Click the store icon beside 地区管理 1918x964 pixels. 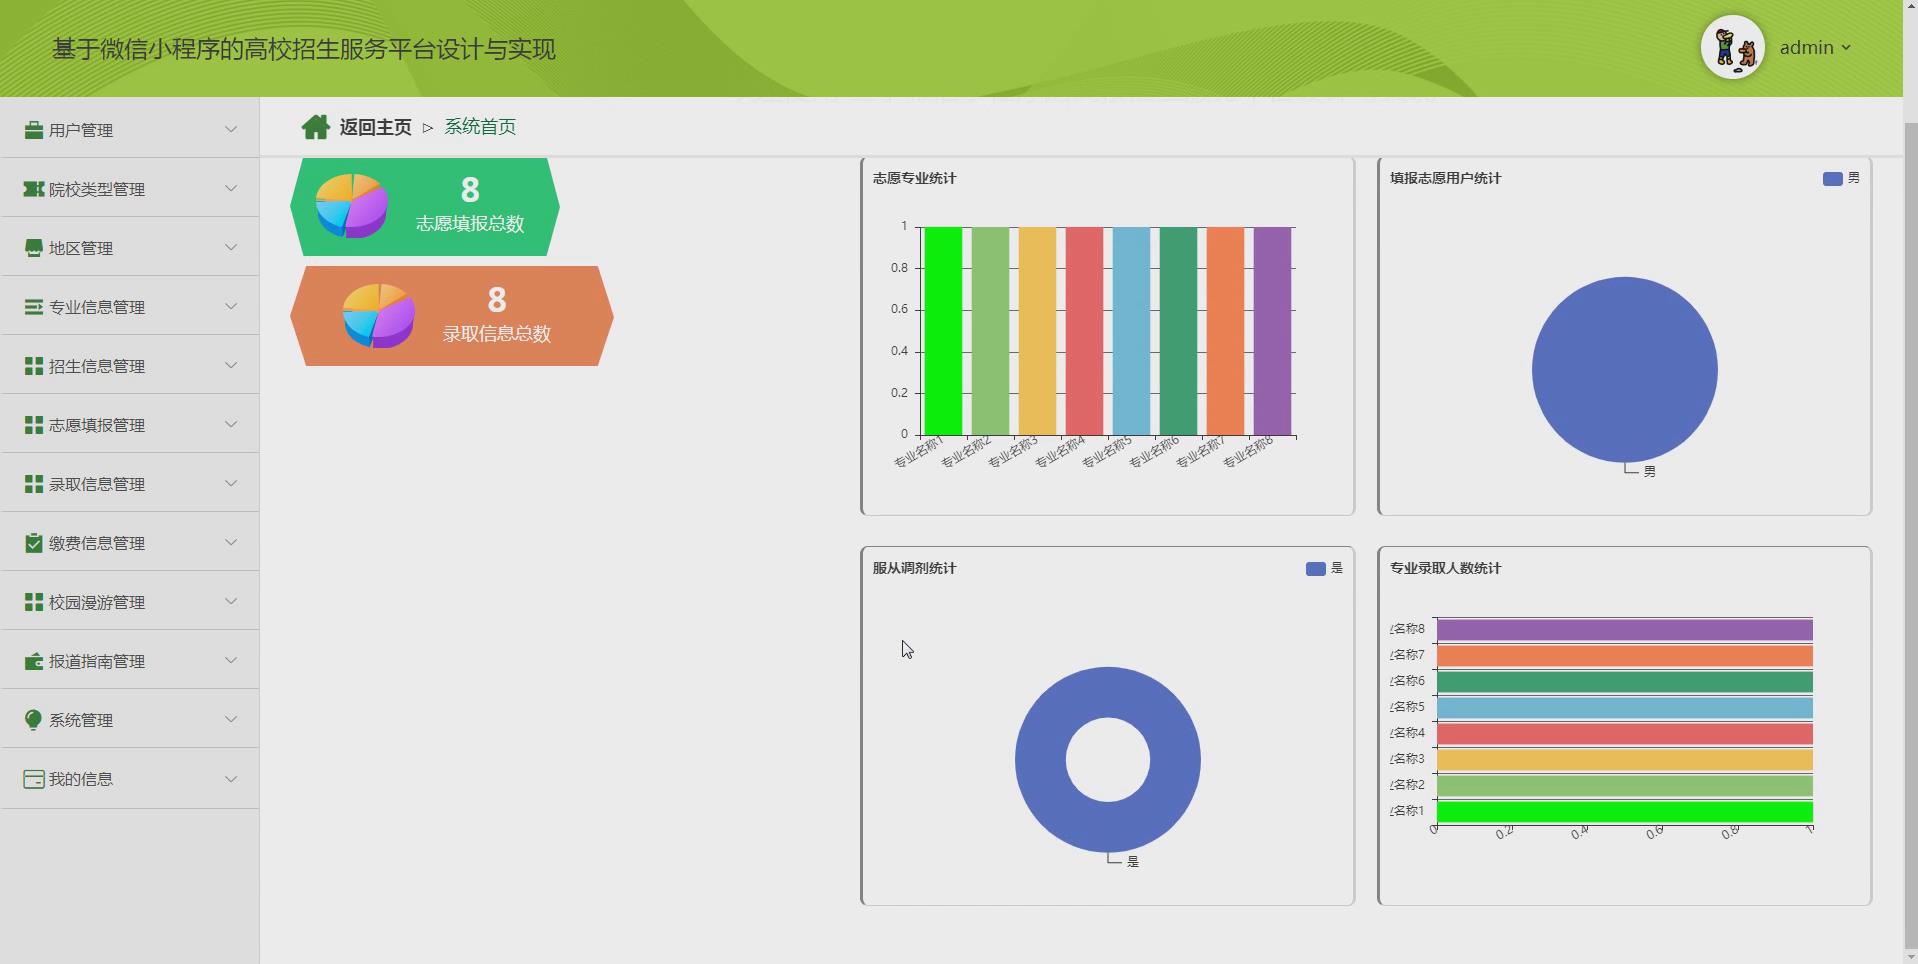point(33,248)
